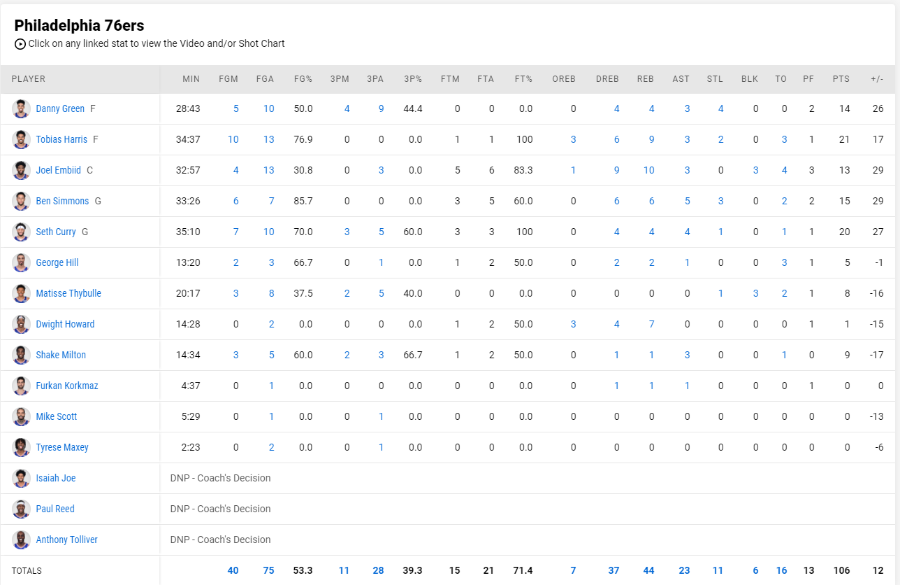Viewport: 900px width, 585px height.
Task: Click Tyrese Maxey's player headshot
Action: (21, 447)
